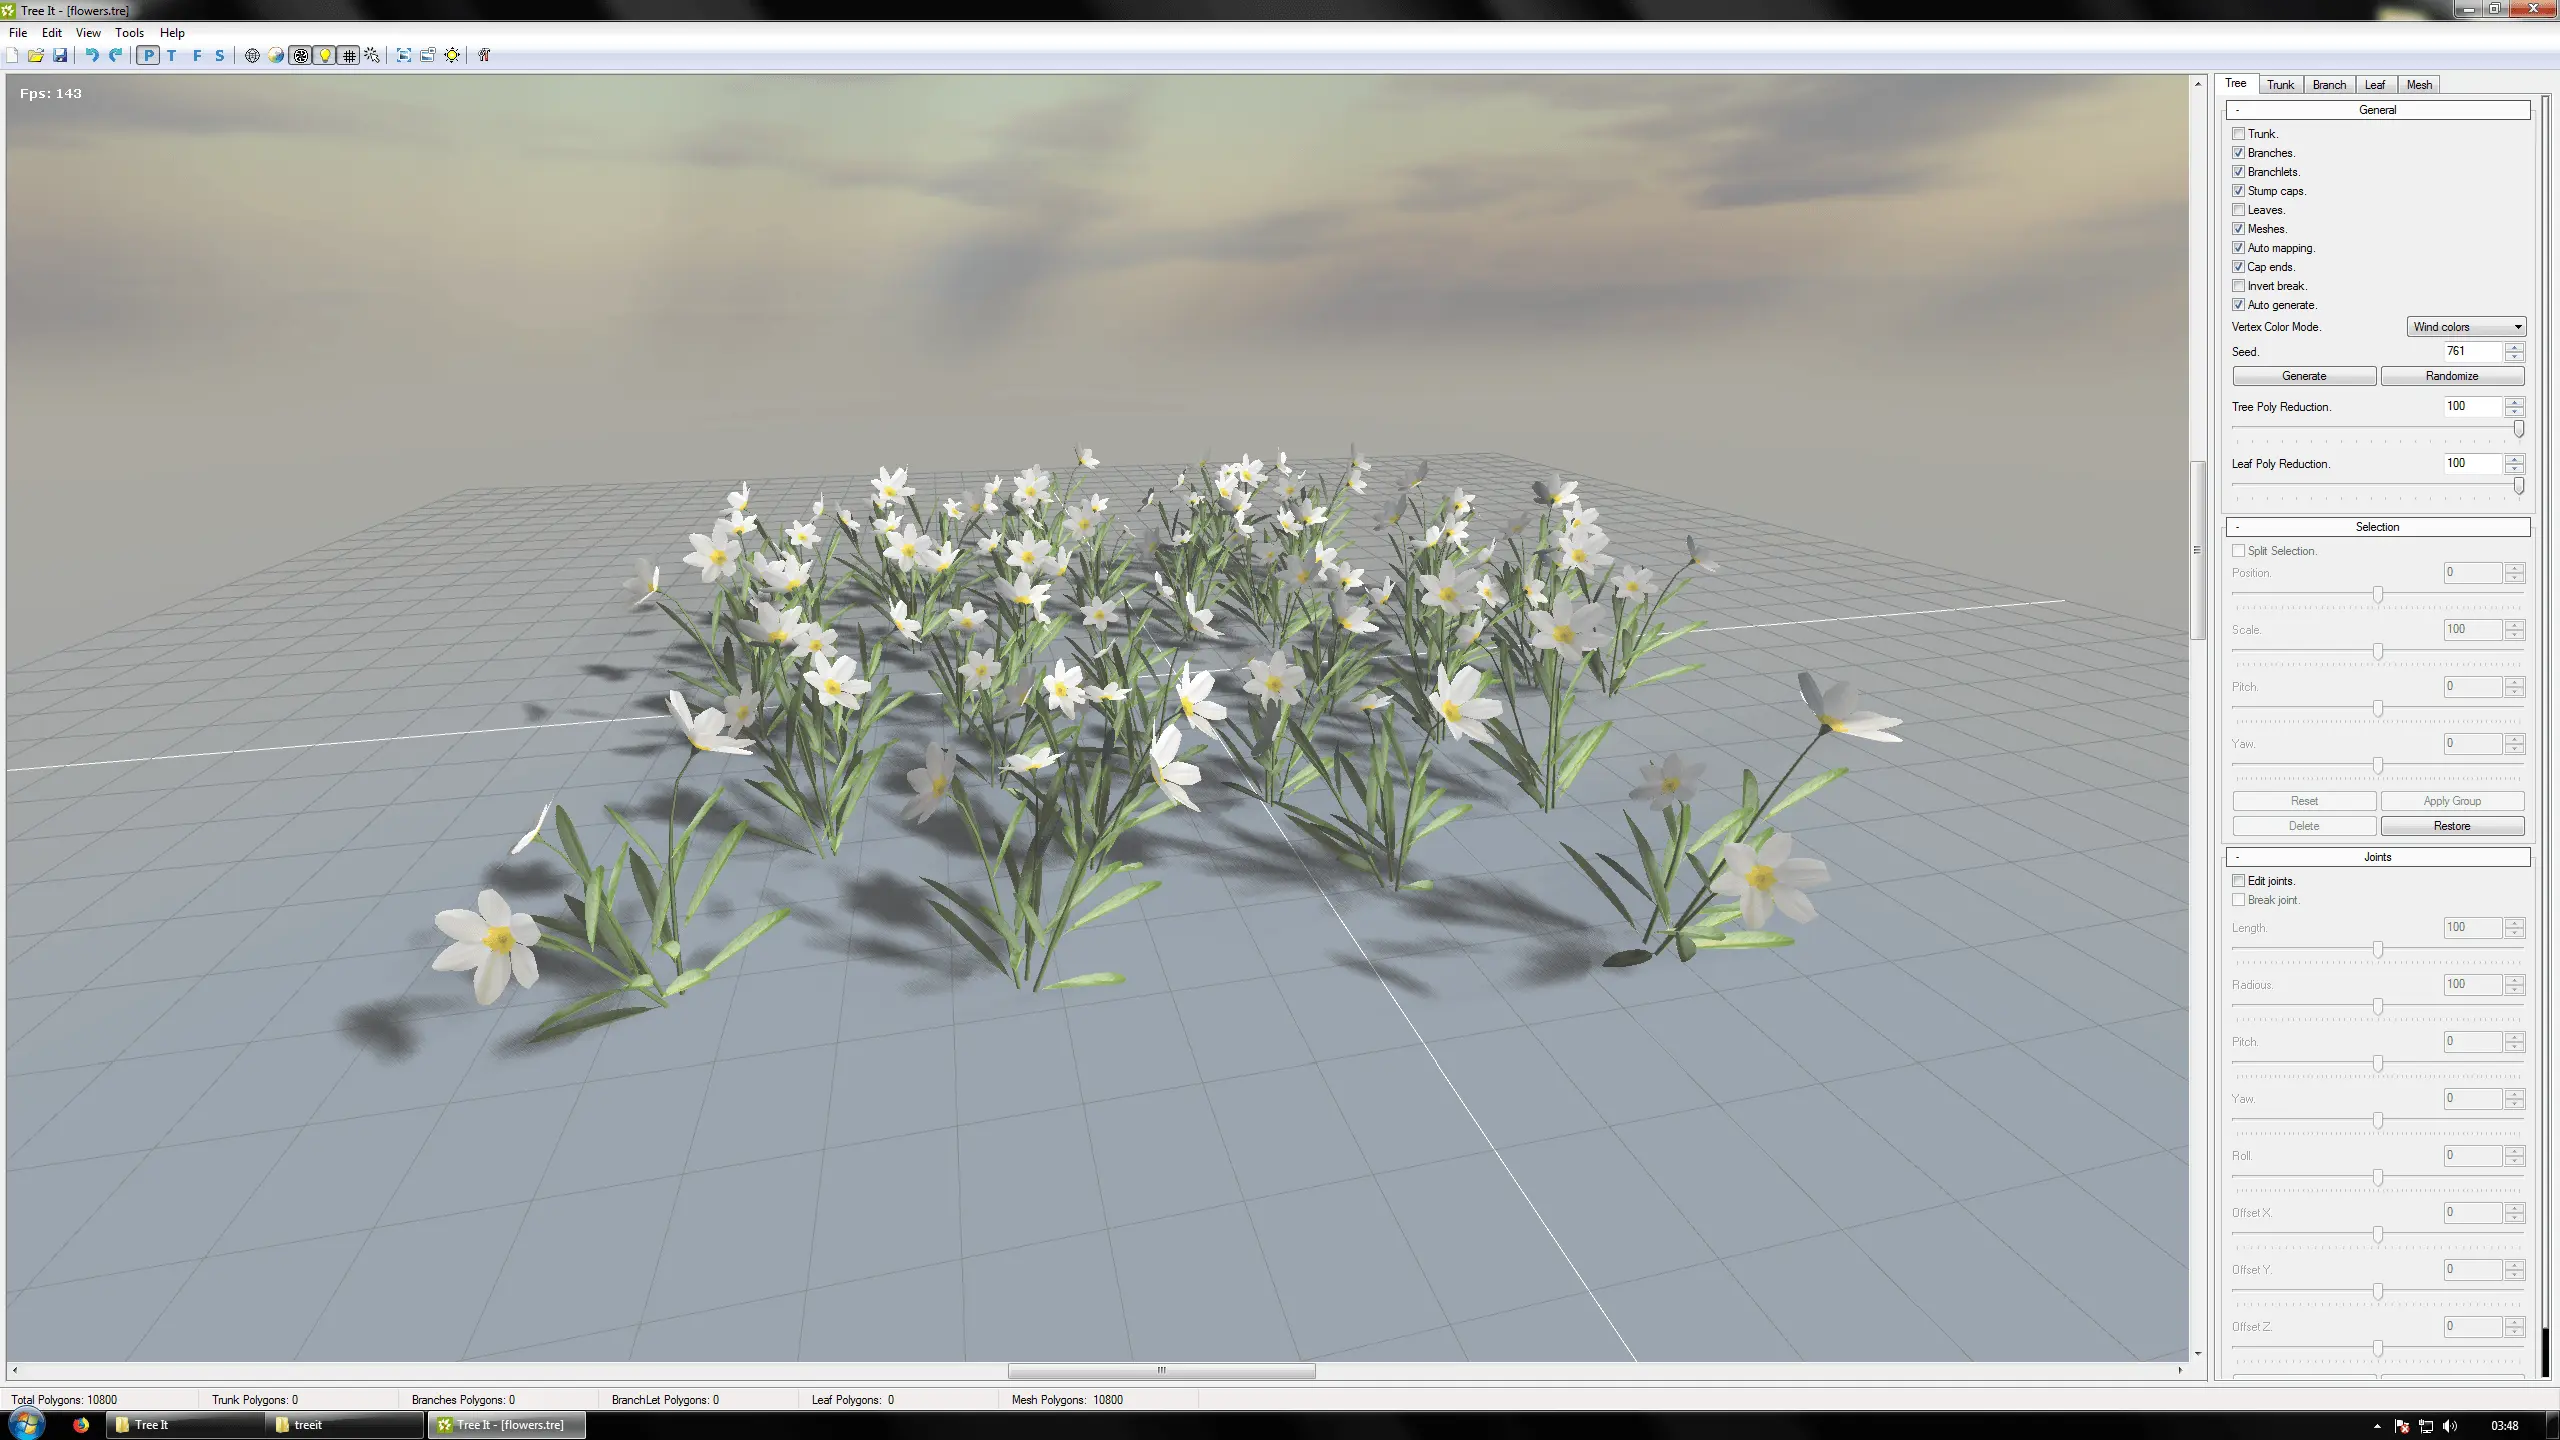Click the Undo arrow icon
Image resolution: width=2560 pixels, height=1440 pixels.
pos(91,55)
